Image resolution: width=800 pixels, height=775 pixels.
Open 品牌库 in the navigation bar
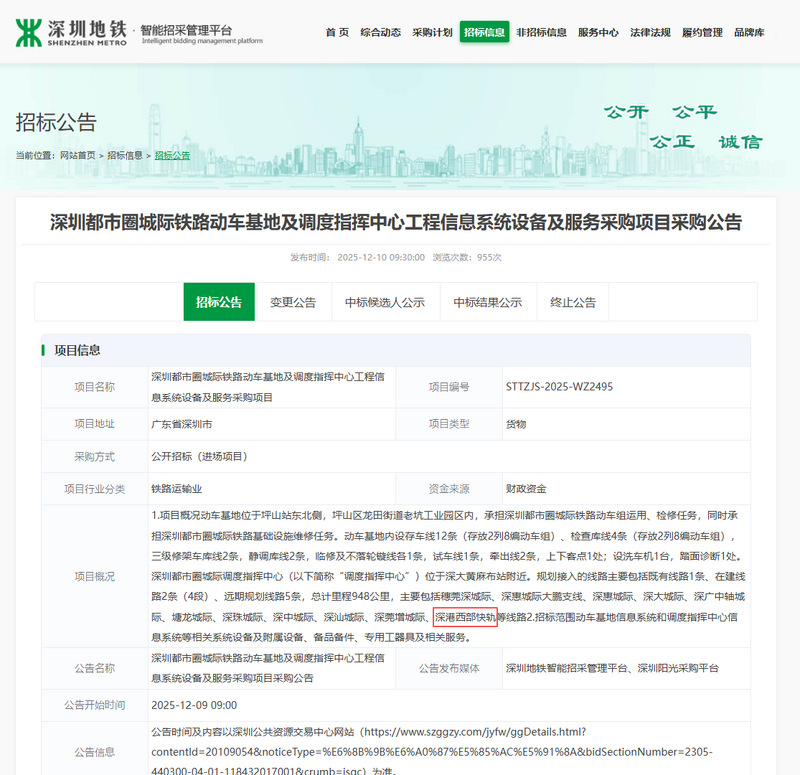click(749, 33)
